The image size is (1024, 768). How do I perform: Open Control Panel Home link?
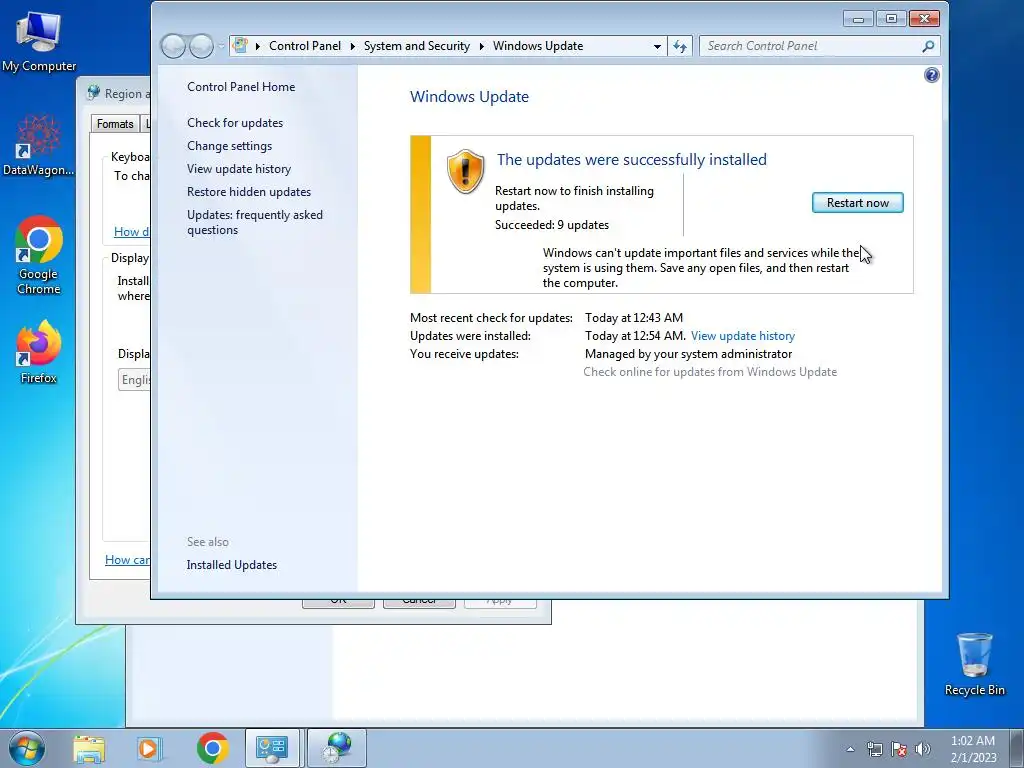(241, 87)
